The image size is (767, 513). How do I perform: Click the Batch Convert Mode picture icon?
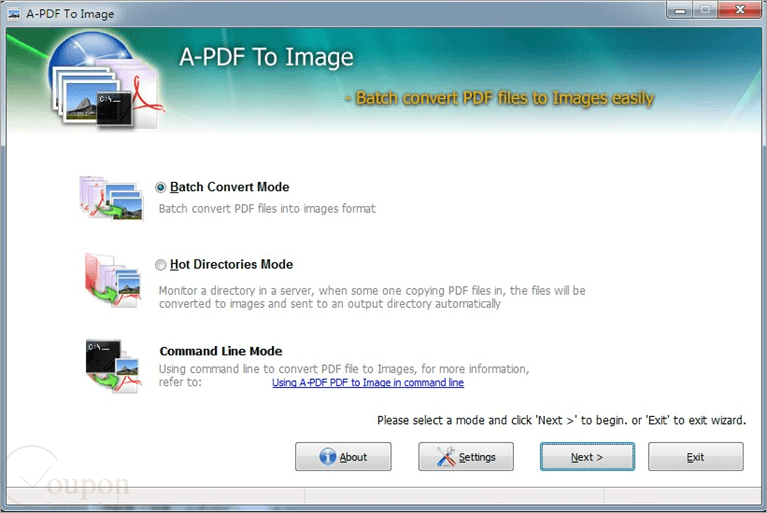112,198
